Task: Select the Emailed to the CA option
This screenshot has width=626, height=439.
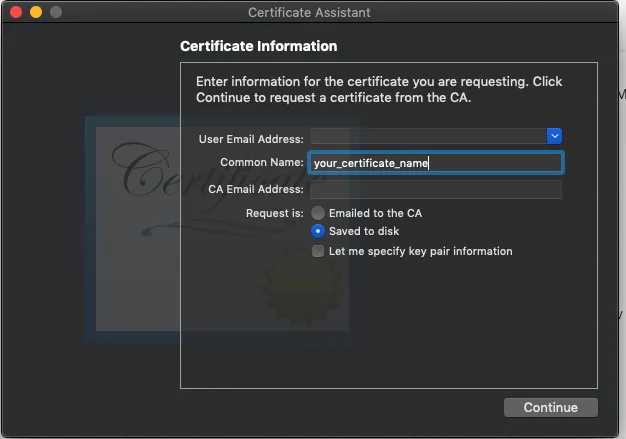Action: point(318,213)
